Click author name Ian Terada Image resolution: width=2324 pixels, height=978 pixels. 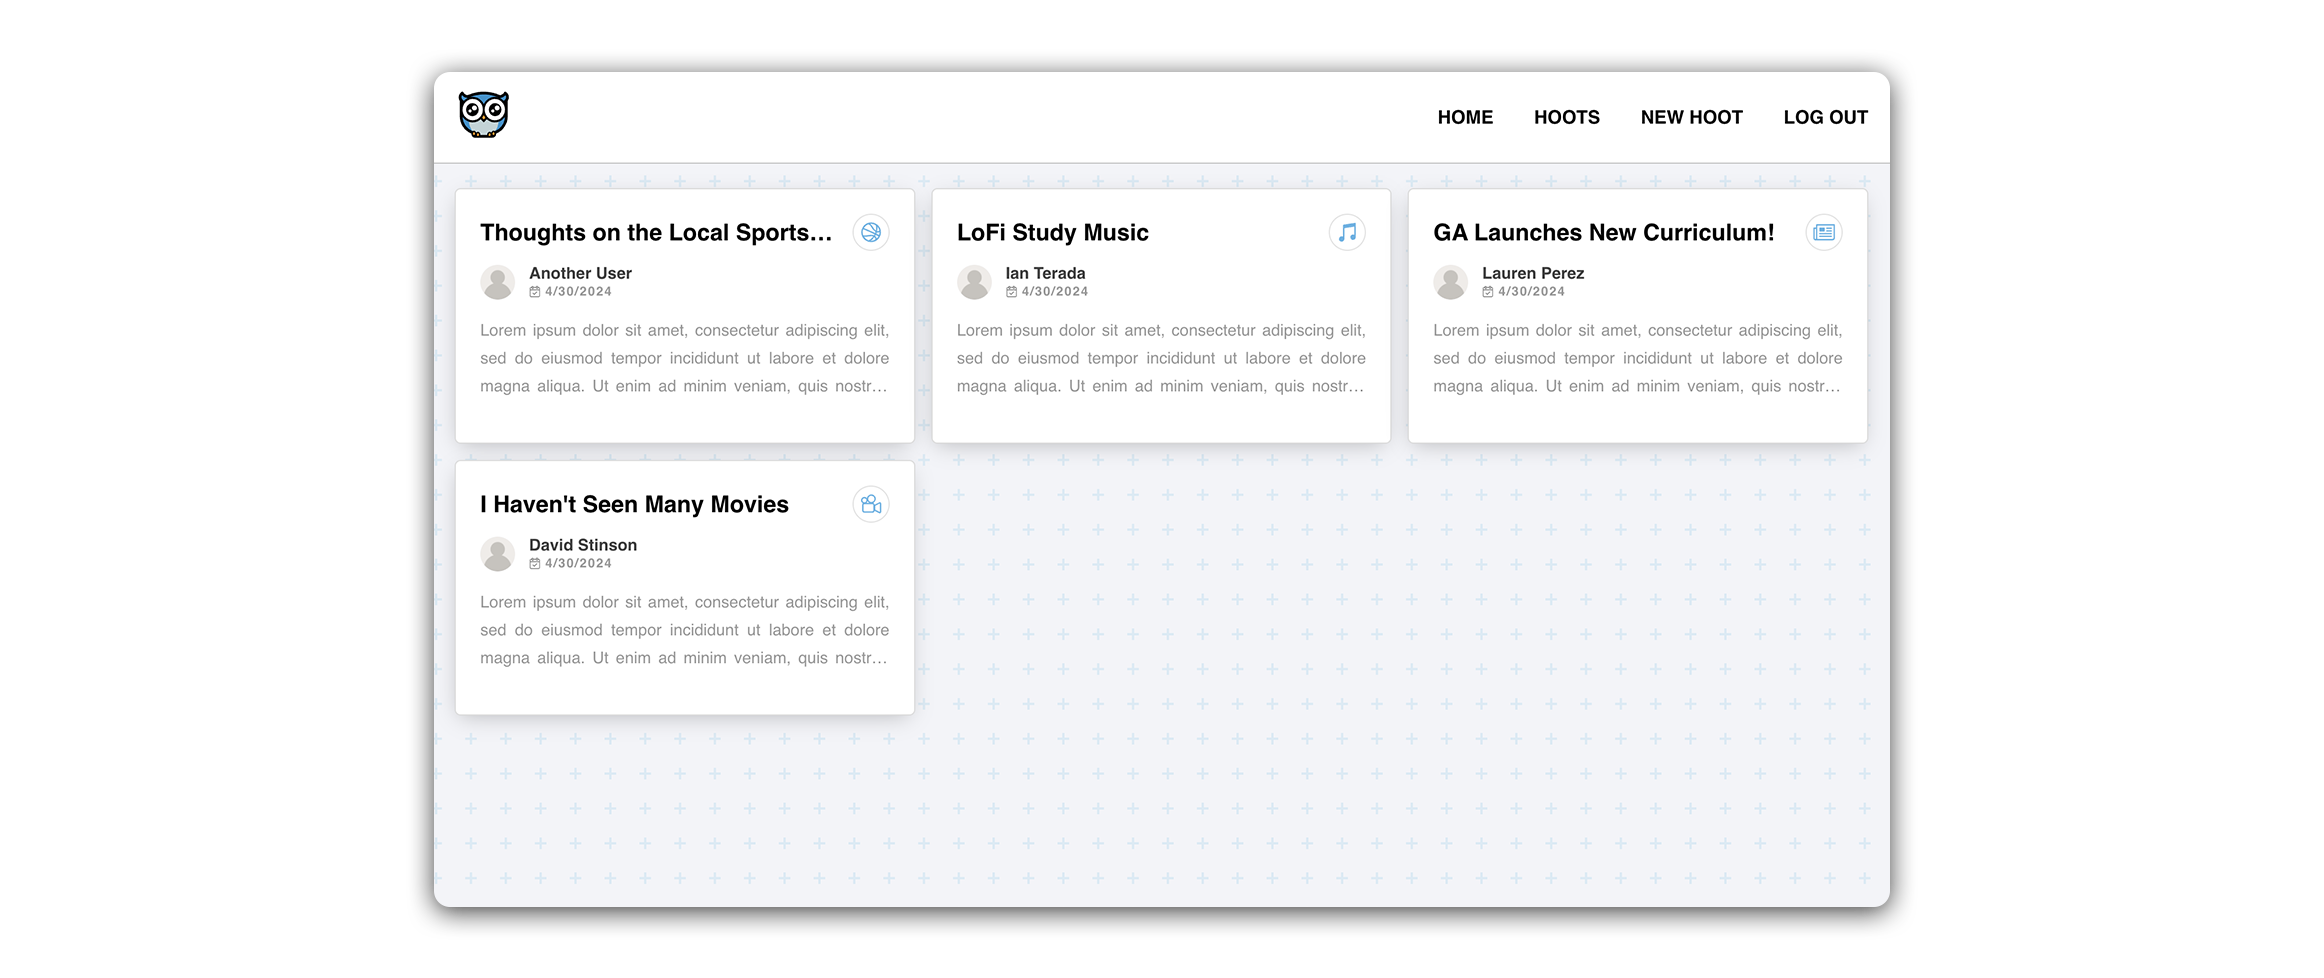tap(1045, 272)
